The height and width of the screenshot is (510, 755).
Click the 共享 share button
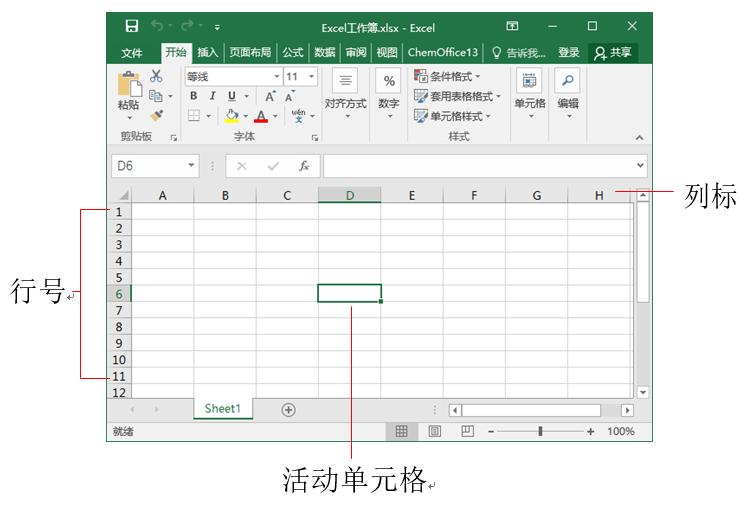pyautogui.click(x=612, y=52)
